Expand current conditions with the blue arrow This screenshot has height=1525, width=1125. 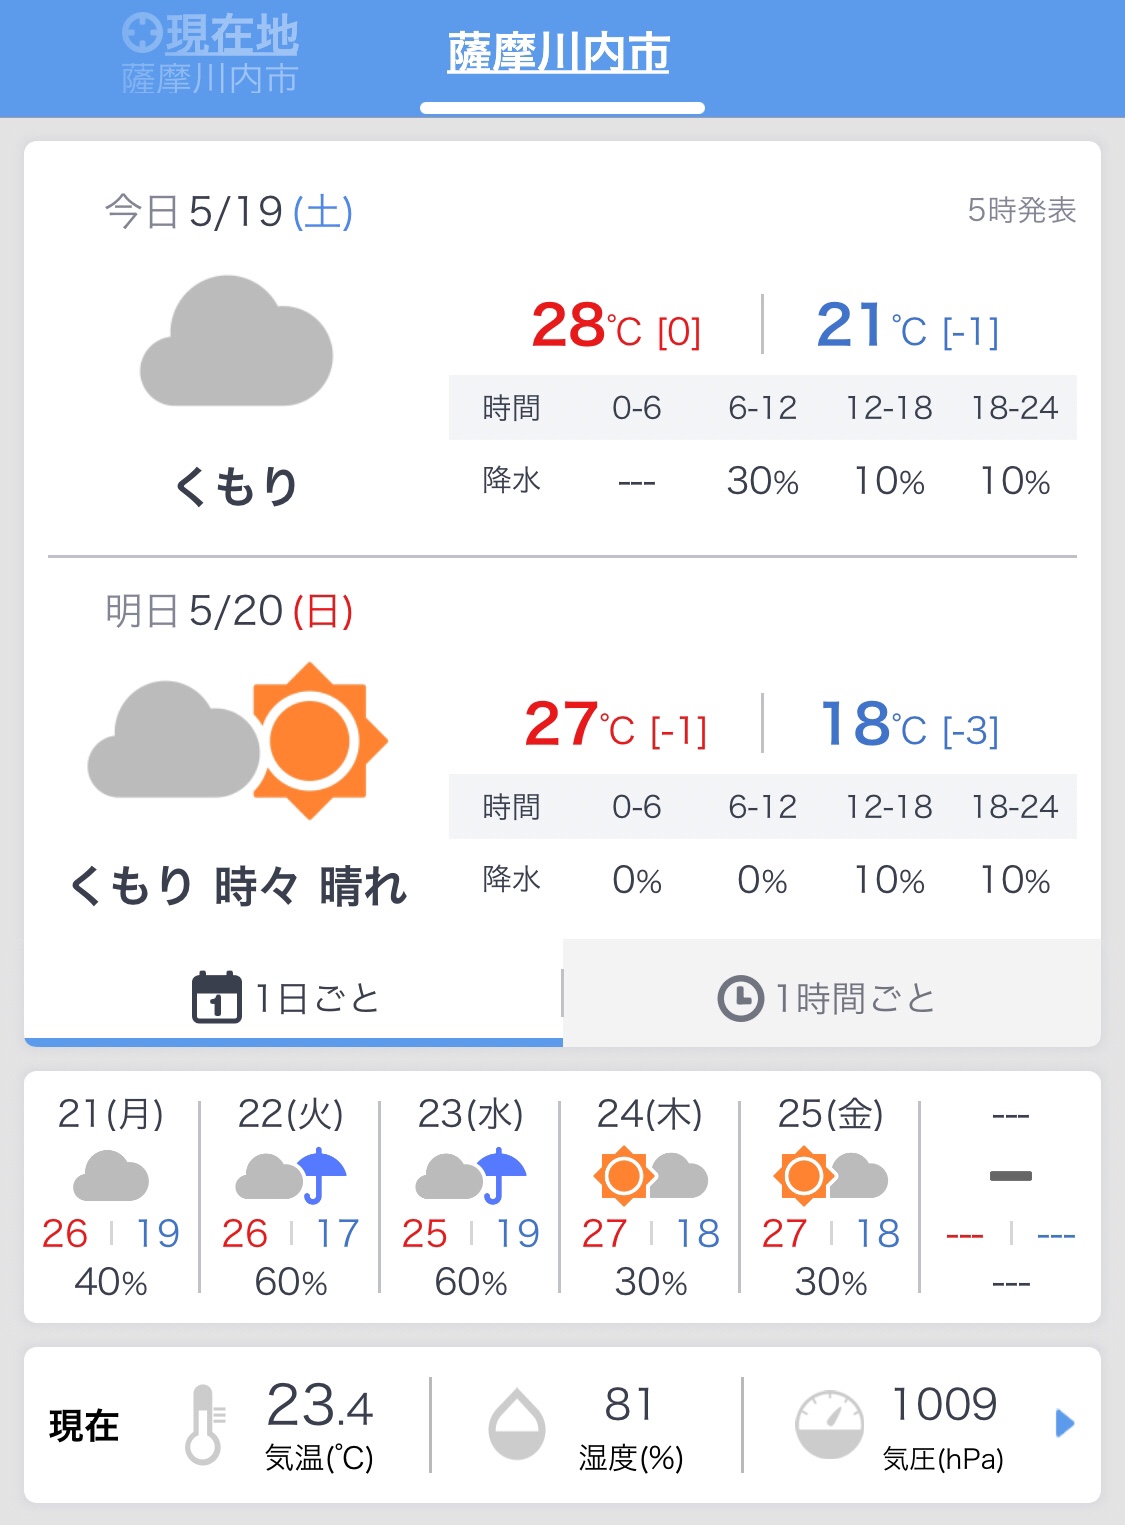pyautogui.click(x=1065, y=1423)
